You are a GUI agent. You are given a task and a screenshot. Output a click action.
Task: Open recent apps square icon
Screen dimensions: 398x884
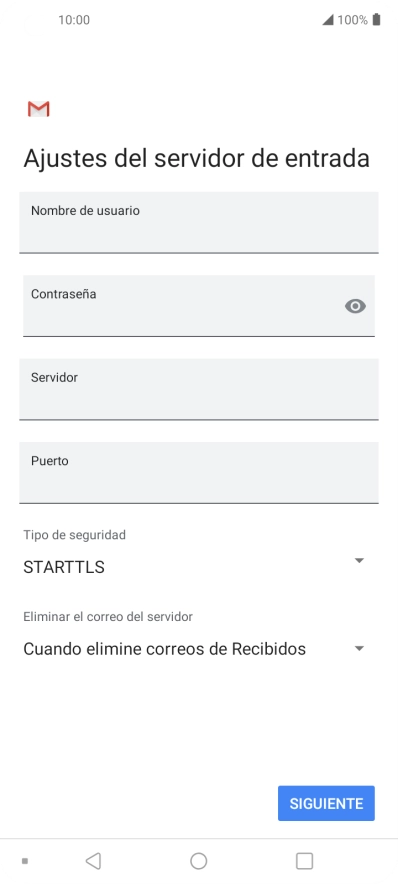tap(304, 861)
